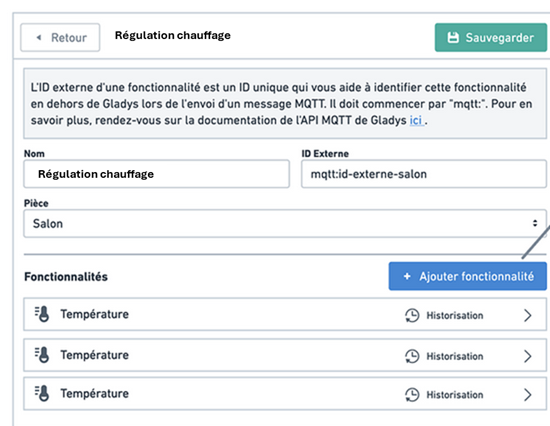
Task: Click the plus icon in Ajouter fonctionnalité
Action: (x=407, y=277)
